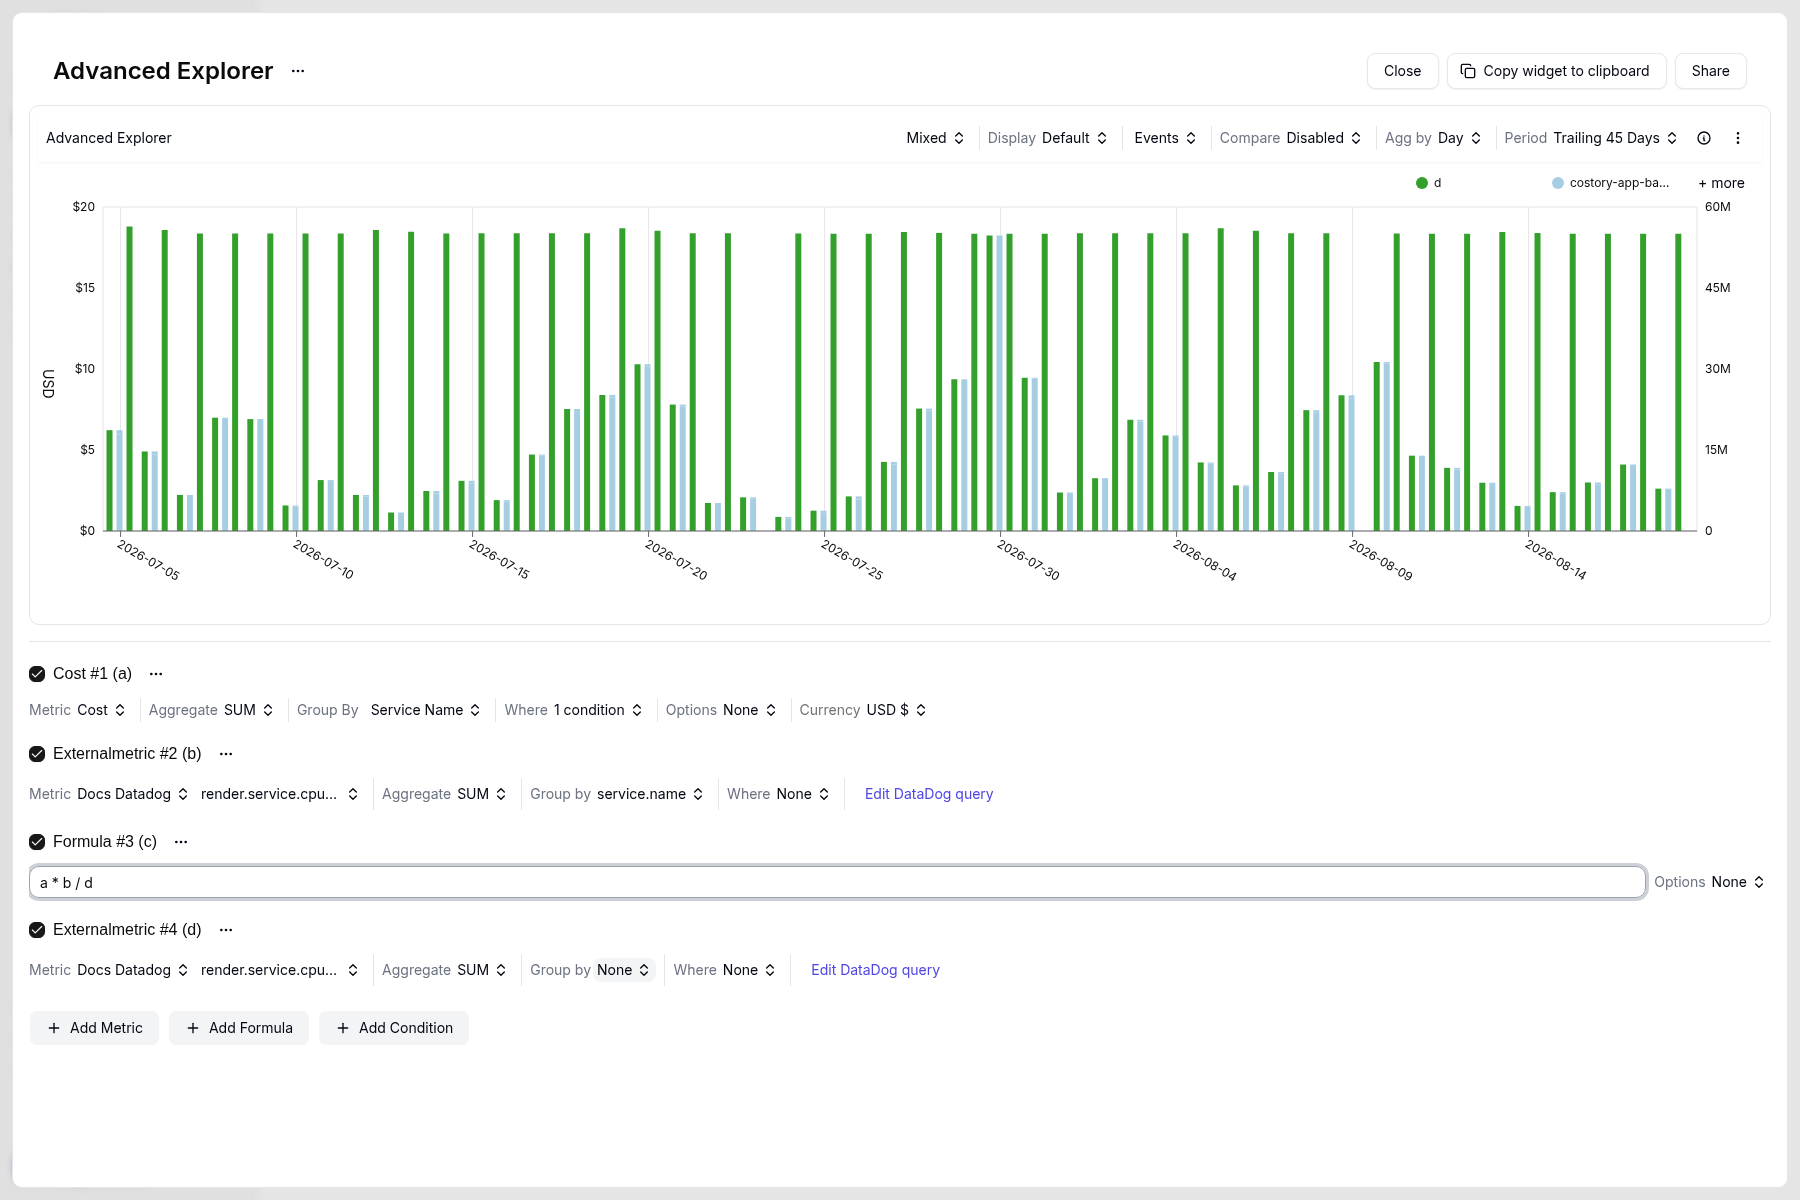Uncheck the Externalmetric #2 (b) checkbox

(37, 754)
